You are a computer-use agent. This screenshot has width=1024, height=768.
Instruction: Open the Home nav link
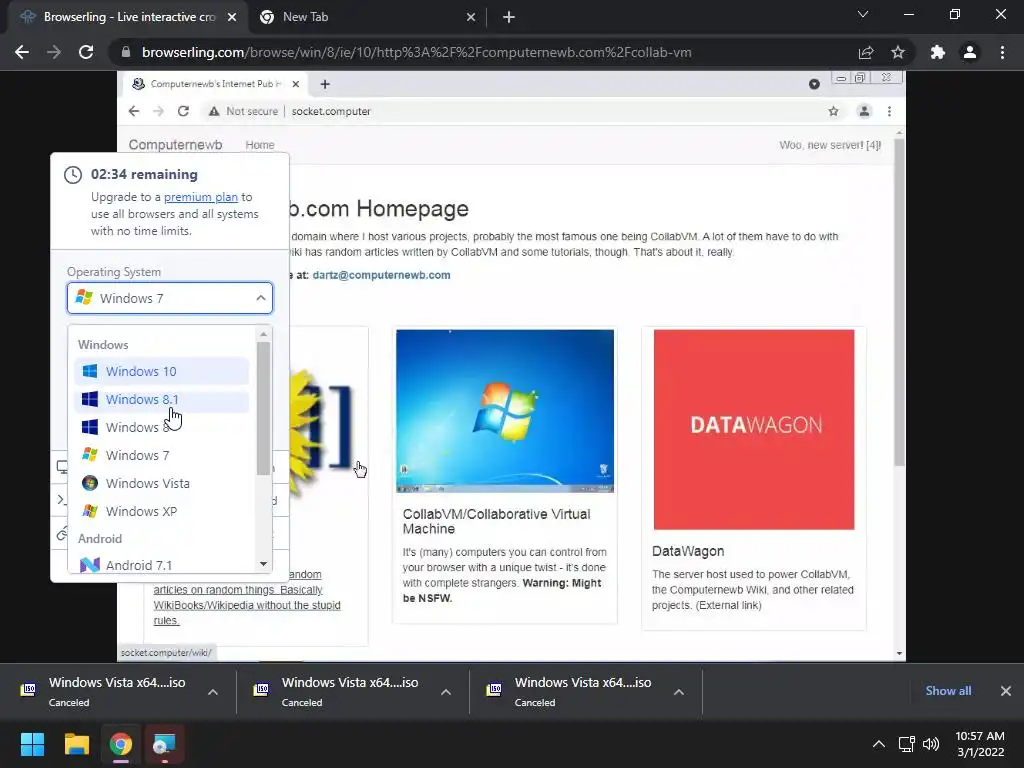tap(260, 145)
